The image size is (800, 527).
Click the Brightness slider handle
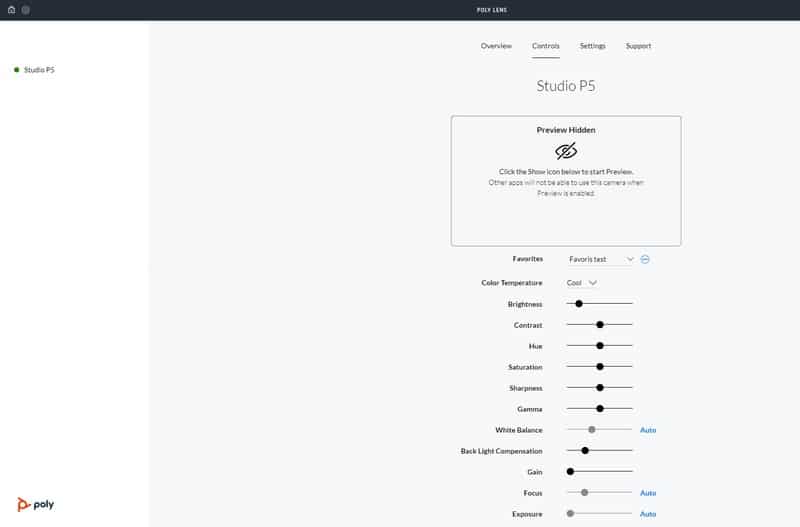pyautogui.click(x=579, y=304)
